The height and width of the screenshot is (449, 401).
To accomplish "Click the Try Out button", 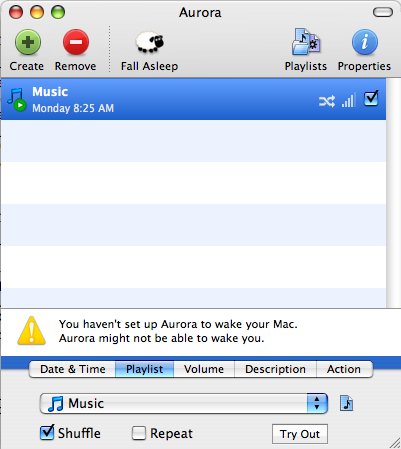I will (x=300, y=434).
